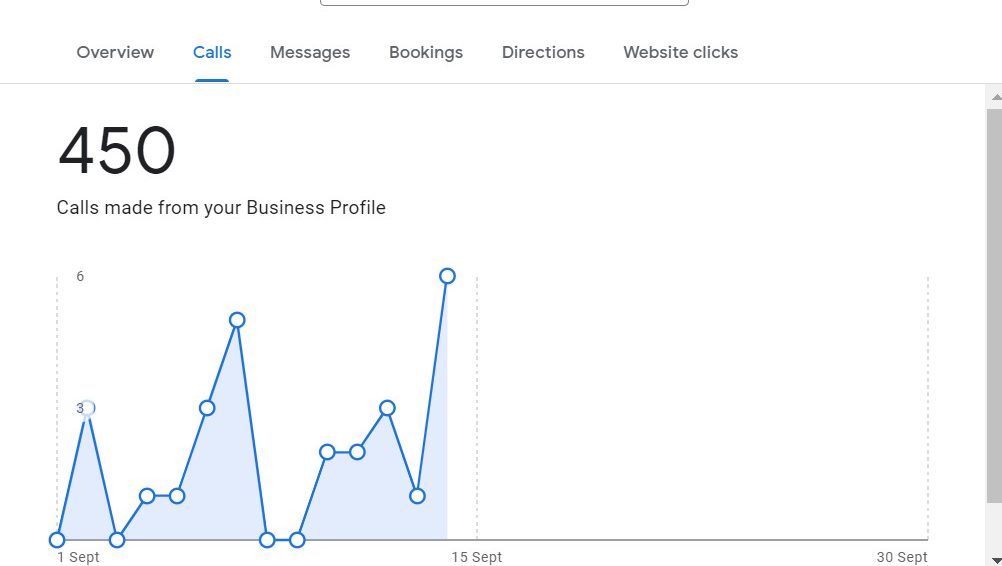Screen dimensions: 1002x566
Task: Go to the Bookings tab
Action: [426, 52]
